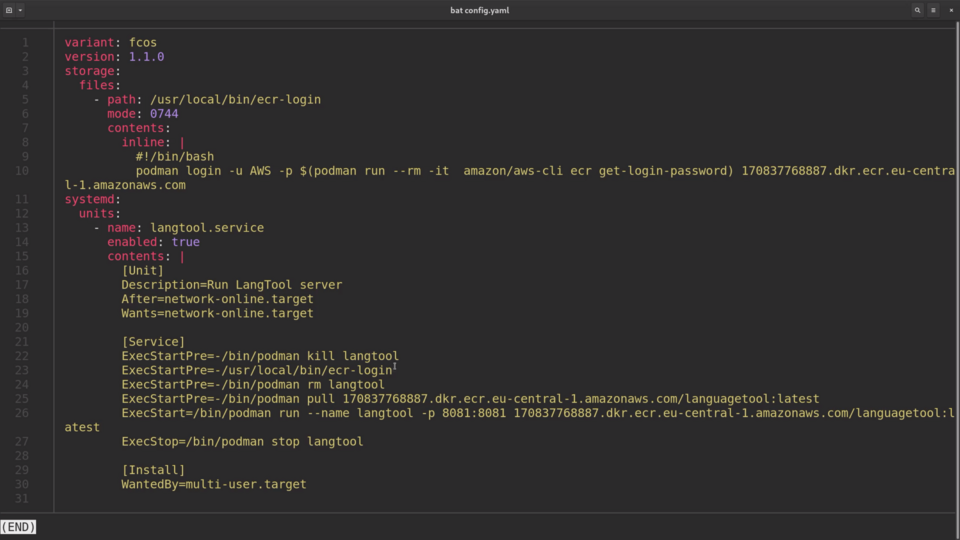Click the wrapped text 'atest'
960x540 pixels.
pos(82,427)
